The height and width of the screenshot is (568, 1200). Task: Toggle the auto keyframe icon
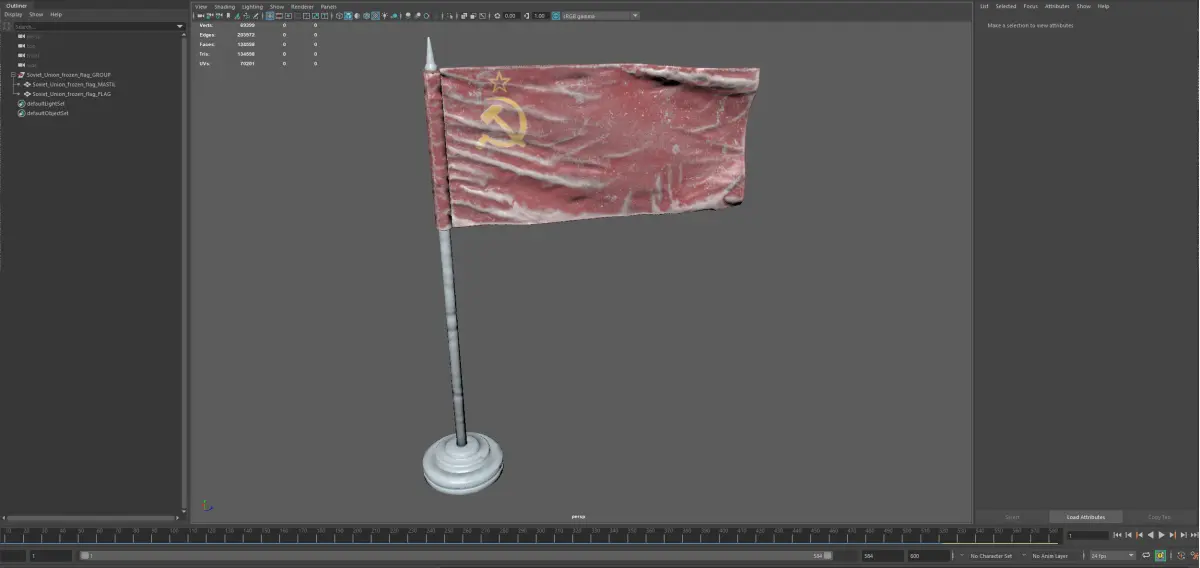(x=1160, y=555)
